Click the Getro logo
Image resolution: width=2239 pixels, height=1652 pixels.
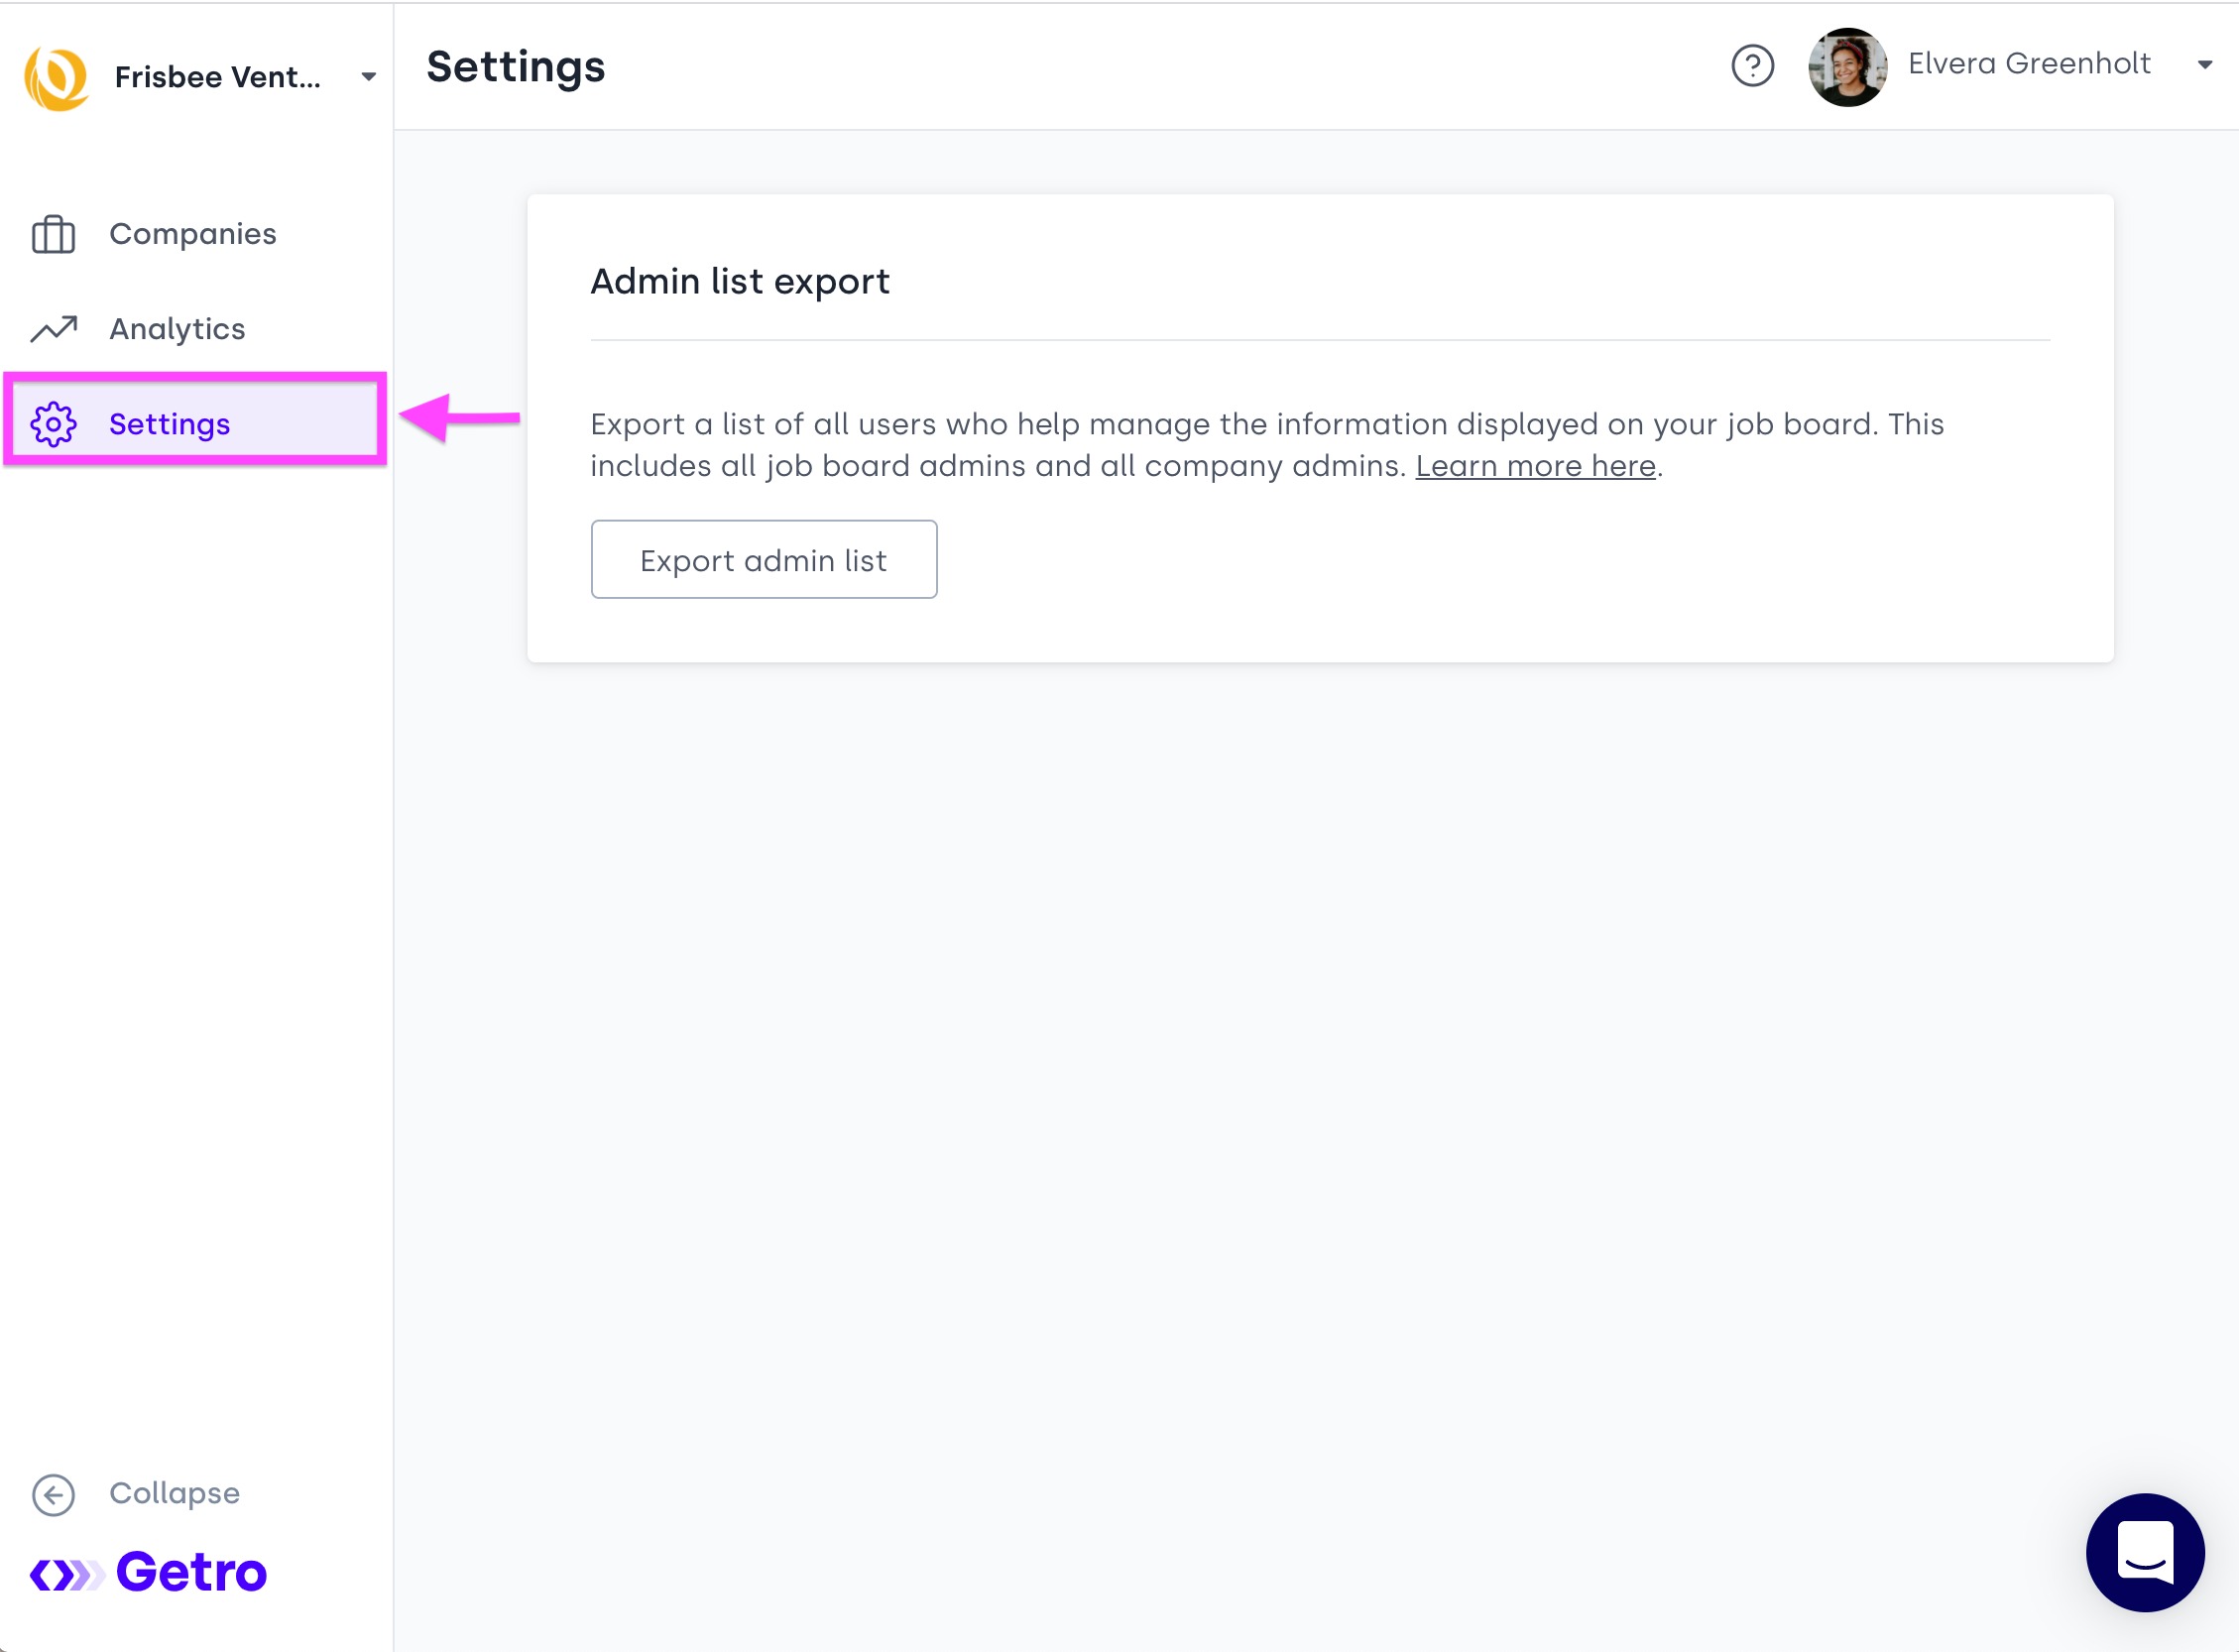[148, 1572]
